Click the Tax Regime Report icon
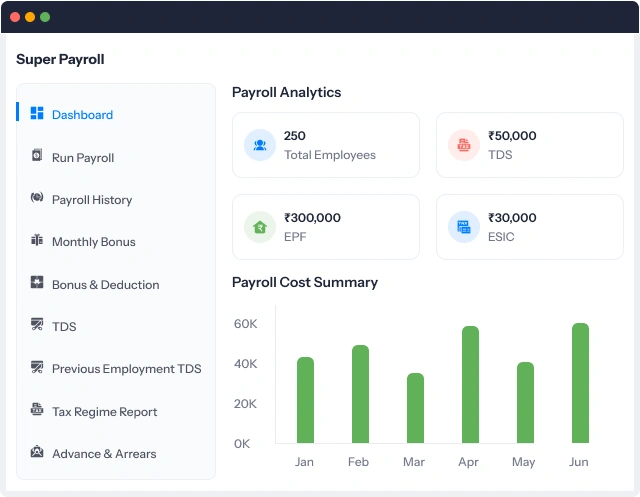The image size is (640, 497). click(37, 409)
